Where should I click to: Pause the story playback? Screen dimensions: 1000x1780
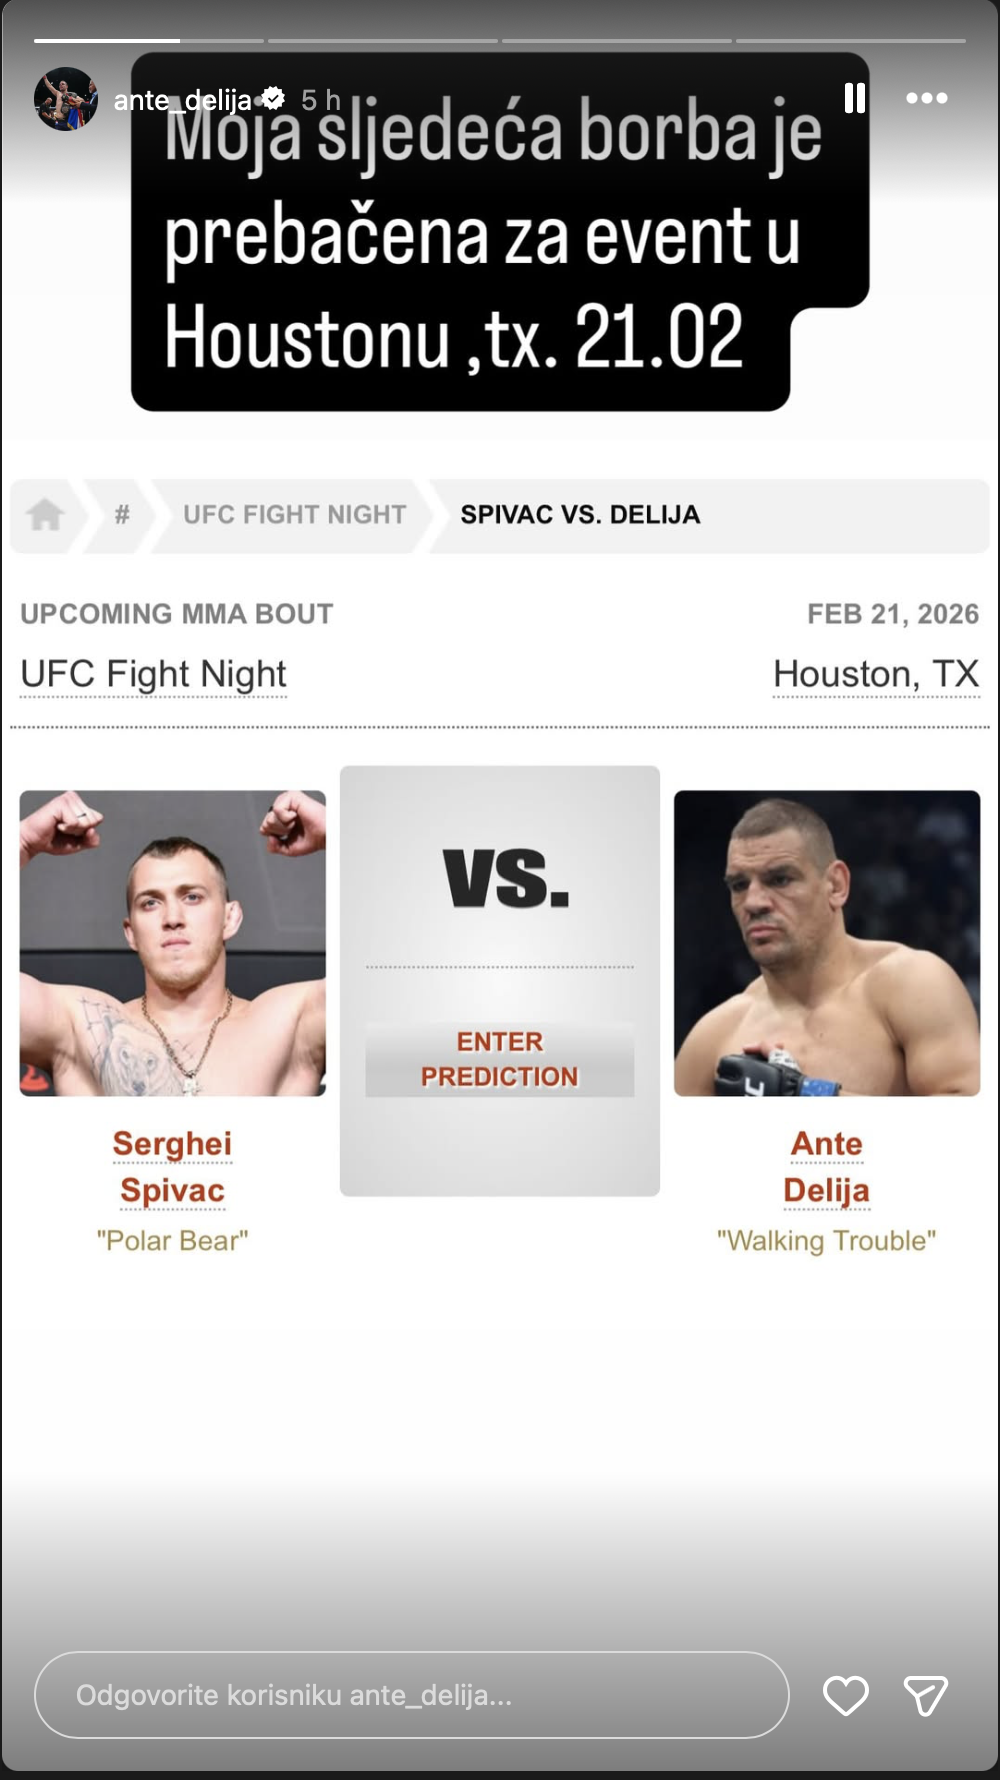855,98
